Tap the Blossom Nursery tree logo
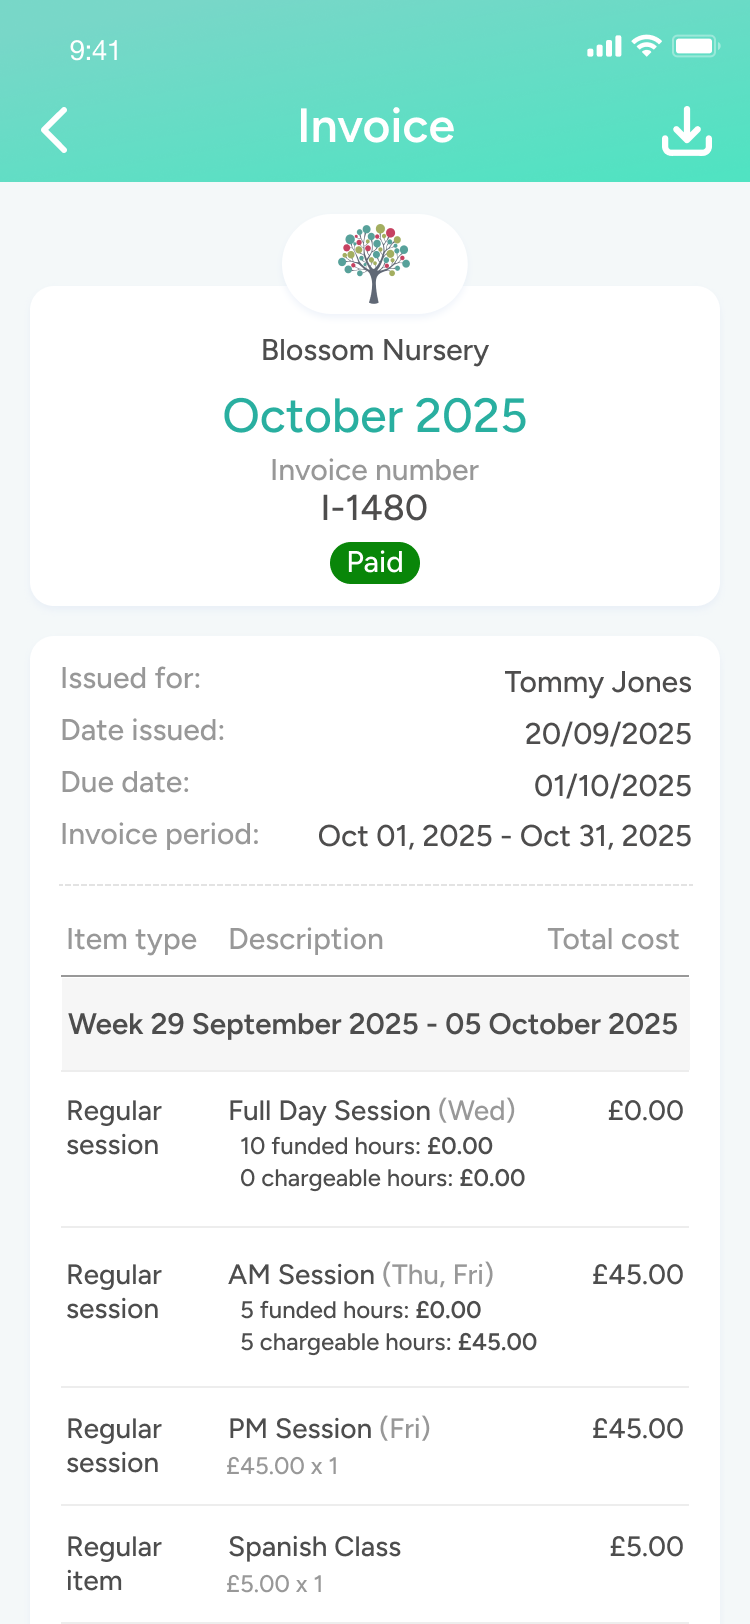This screenshot has width=750, height=1624. tap(374, 263)
